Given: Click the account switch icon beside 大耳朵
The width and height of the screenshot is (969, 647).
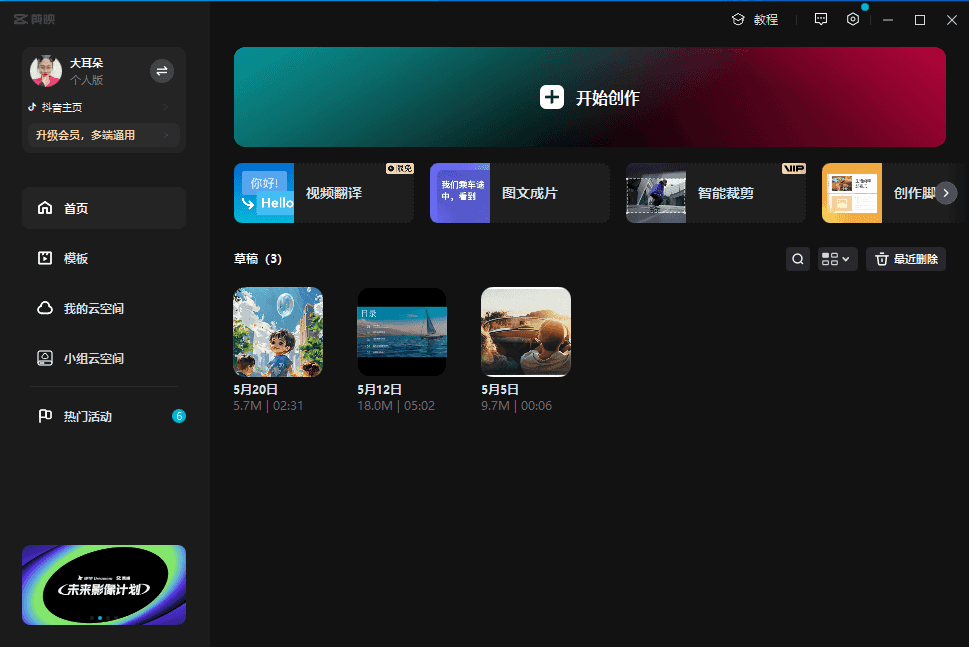Looking at the screenshot, I should coord(161,71).
